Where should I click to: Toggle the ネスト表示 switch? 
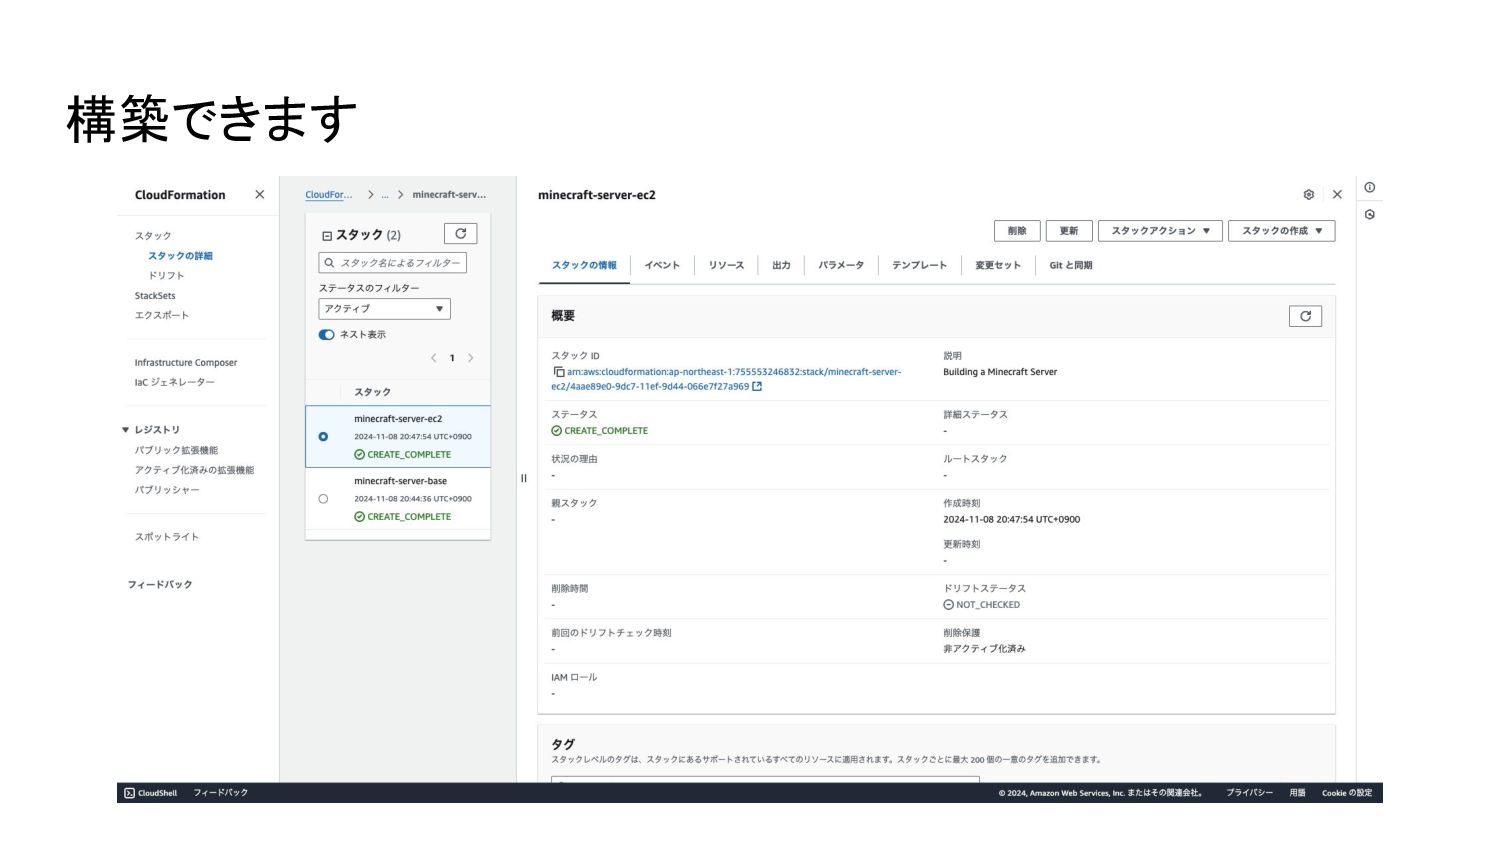326,335
